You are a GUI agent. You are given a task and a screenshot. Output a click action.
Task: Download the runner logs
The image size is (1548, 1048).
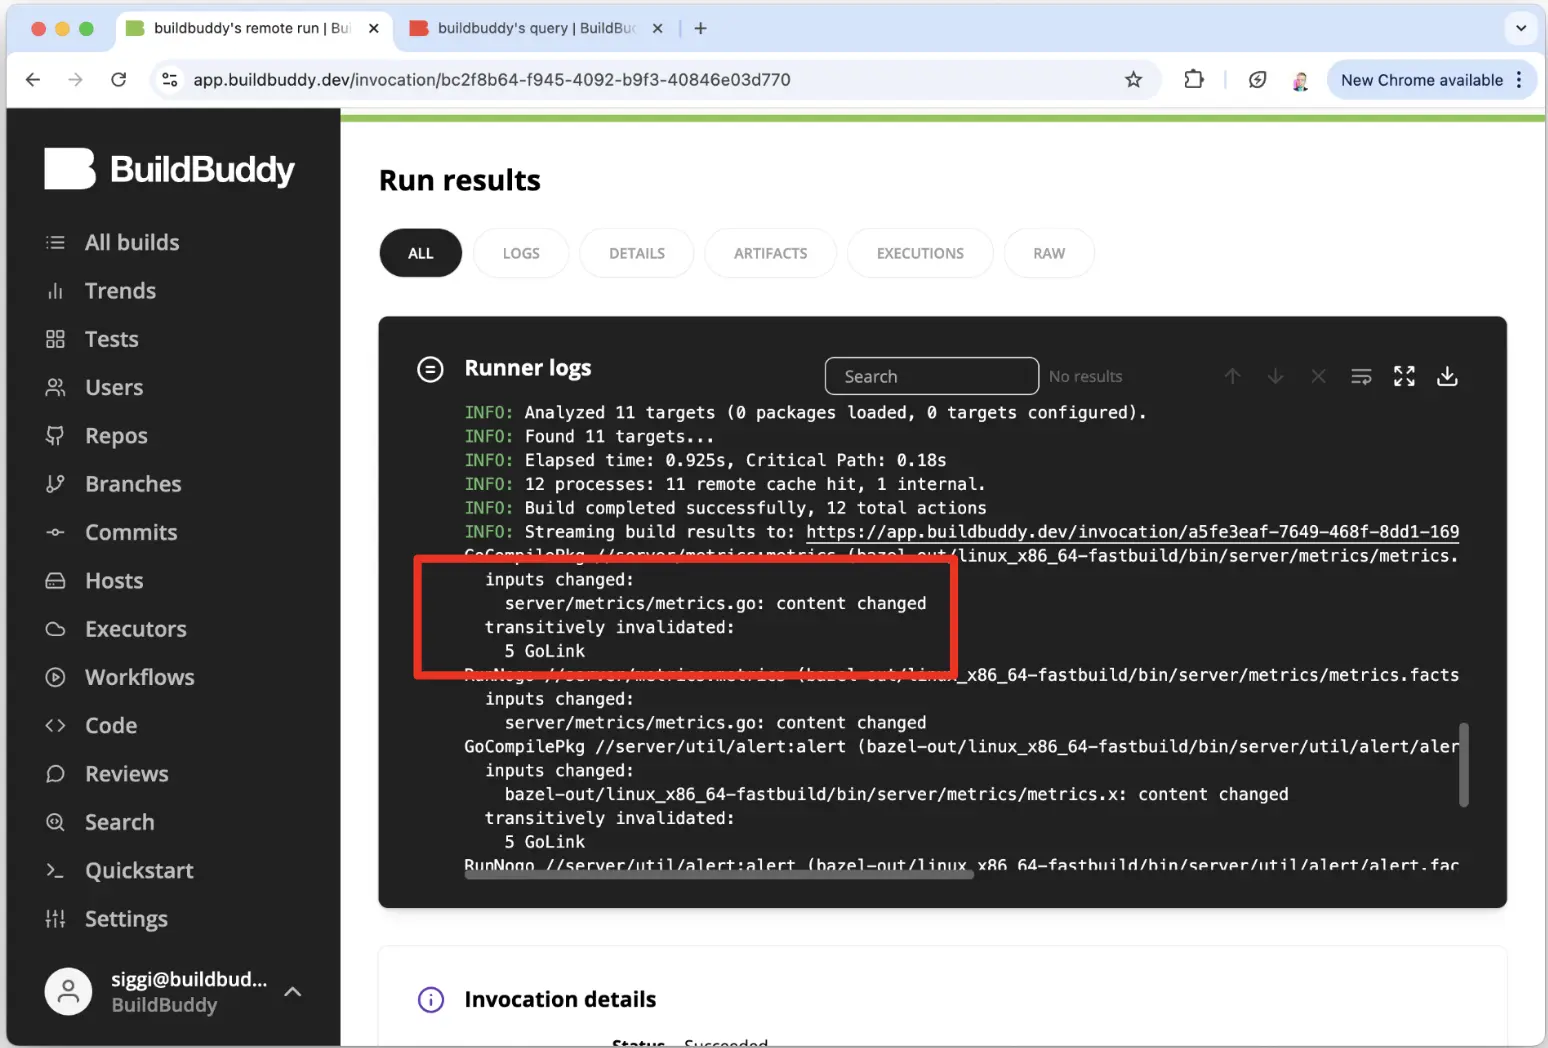pyautogui.click(x=1446, y=376)
